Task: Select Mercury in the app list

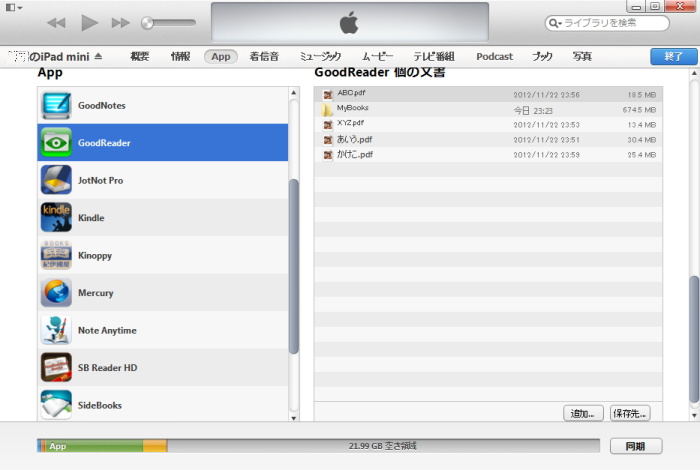Action: click(163, 292)
